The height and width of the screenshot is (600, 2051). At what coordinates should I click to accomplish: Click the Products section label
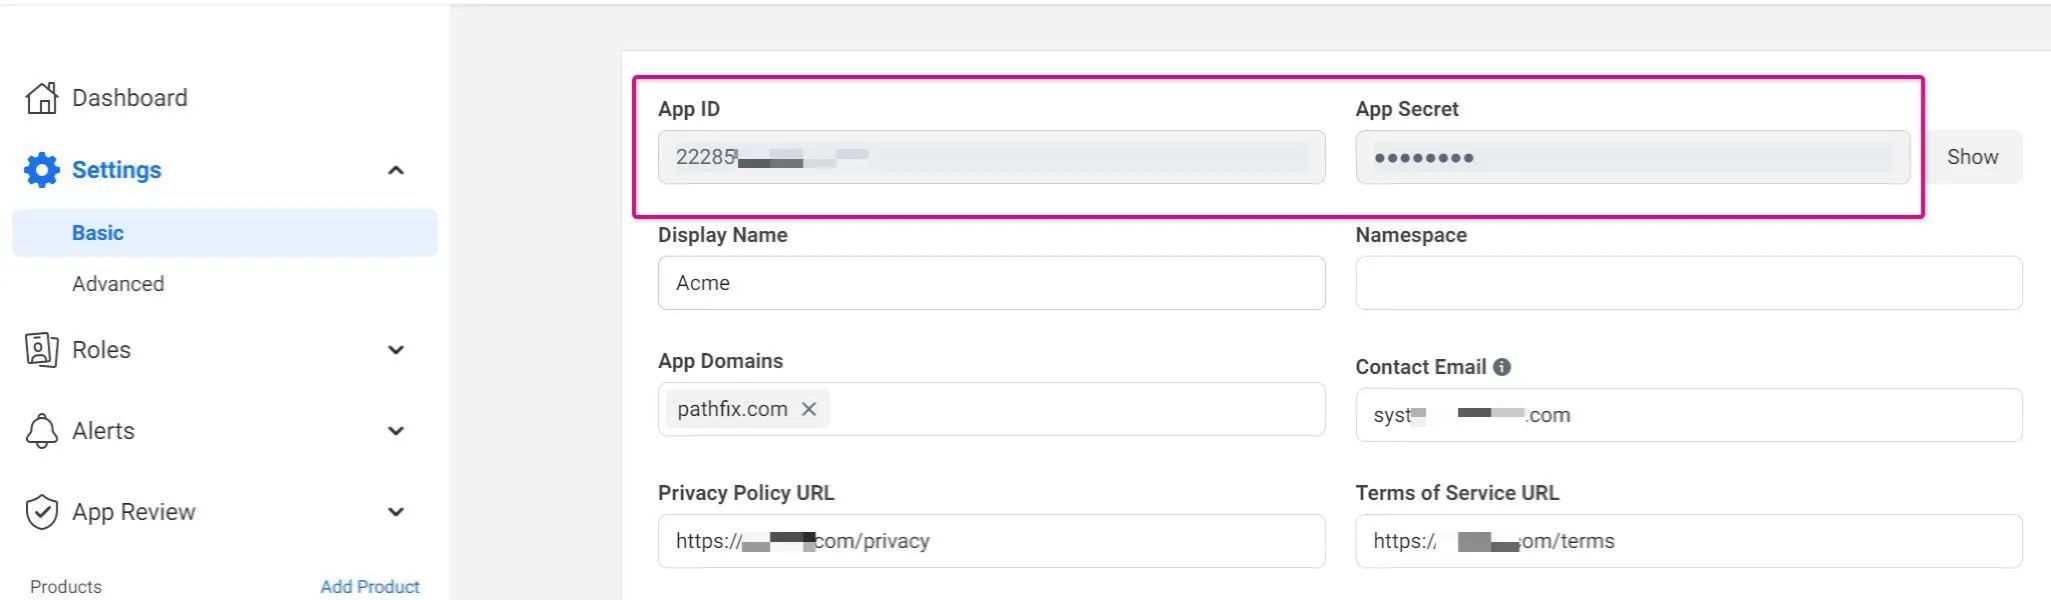pyautogui.click(x=66, y=587)
